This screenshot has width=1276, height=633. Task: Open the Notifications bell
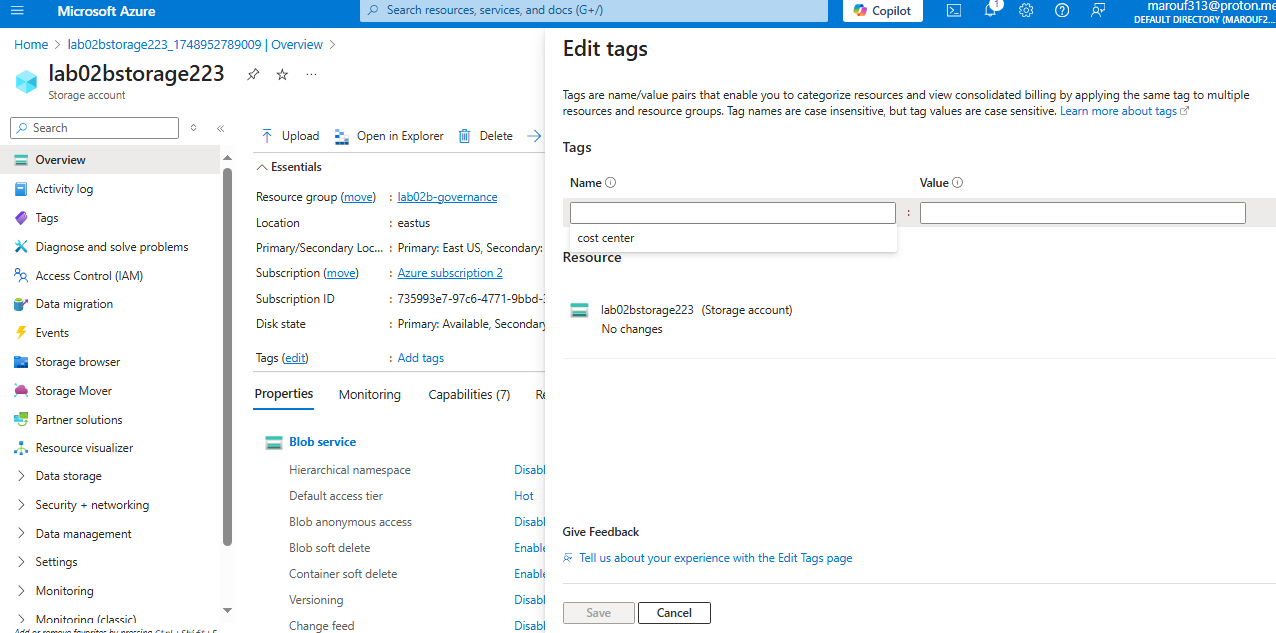[x=990, y=11]
